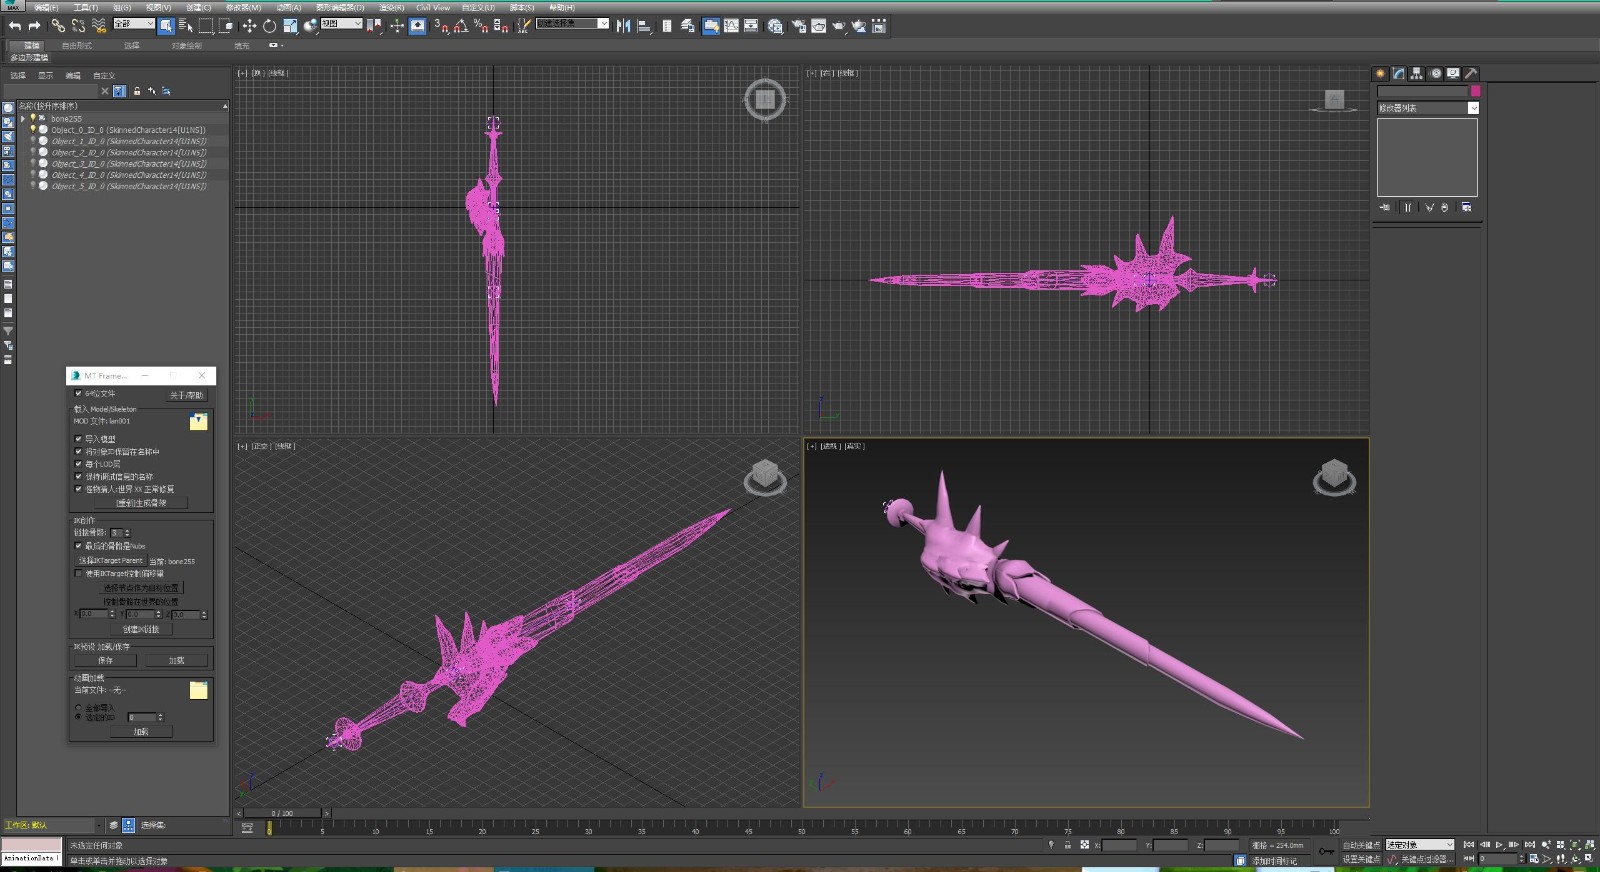
Task: Open the 渲染(R) menu
Action: [391, 7]
